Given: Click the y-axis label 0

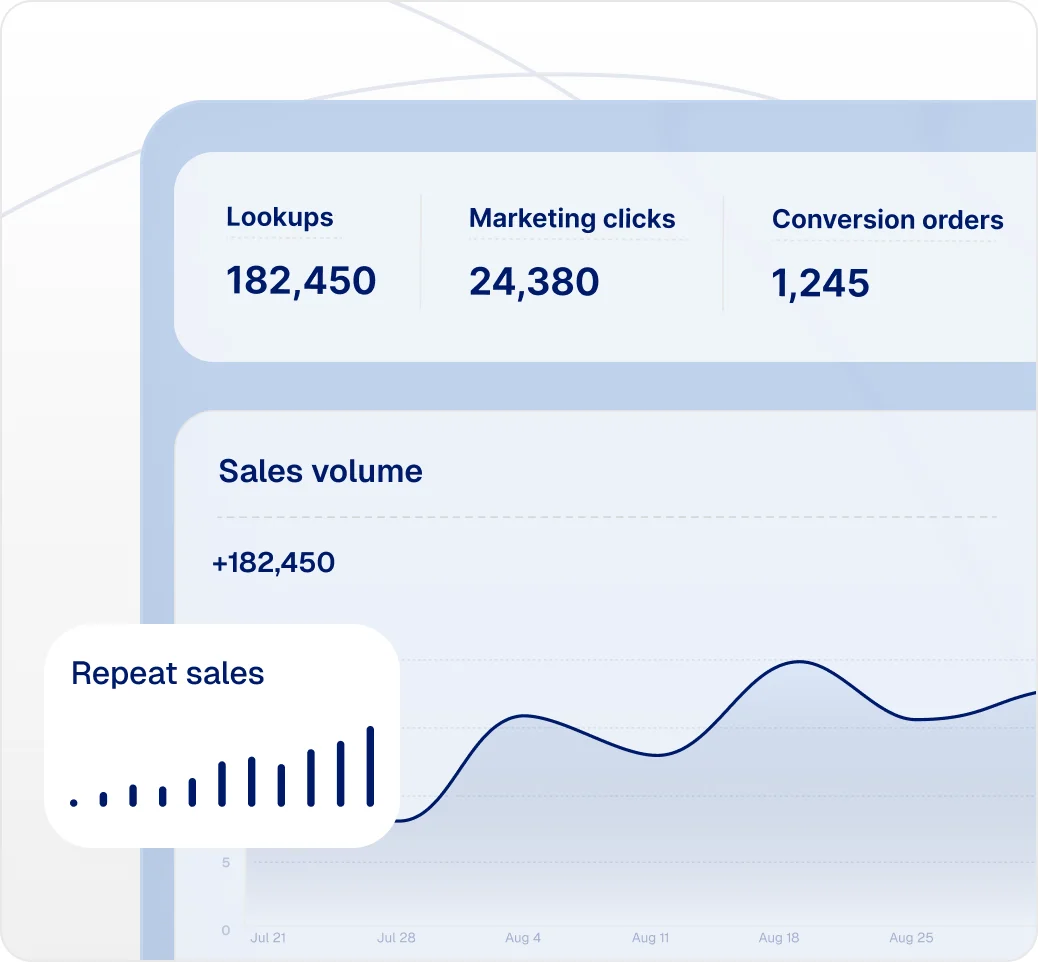Looking at the screenshot, I should (x=226, y=930).
